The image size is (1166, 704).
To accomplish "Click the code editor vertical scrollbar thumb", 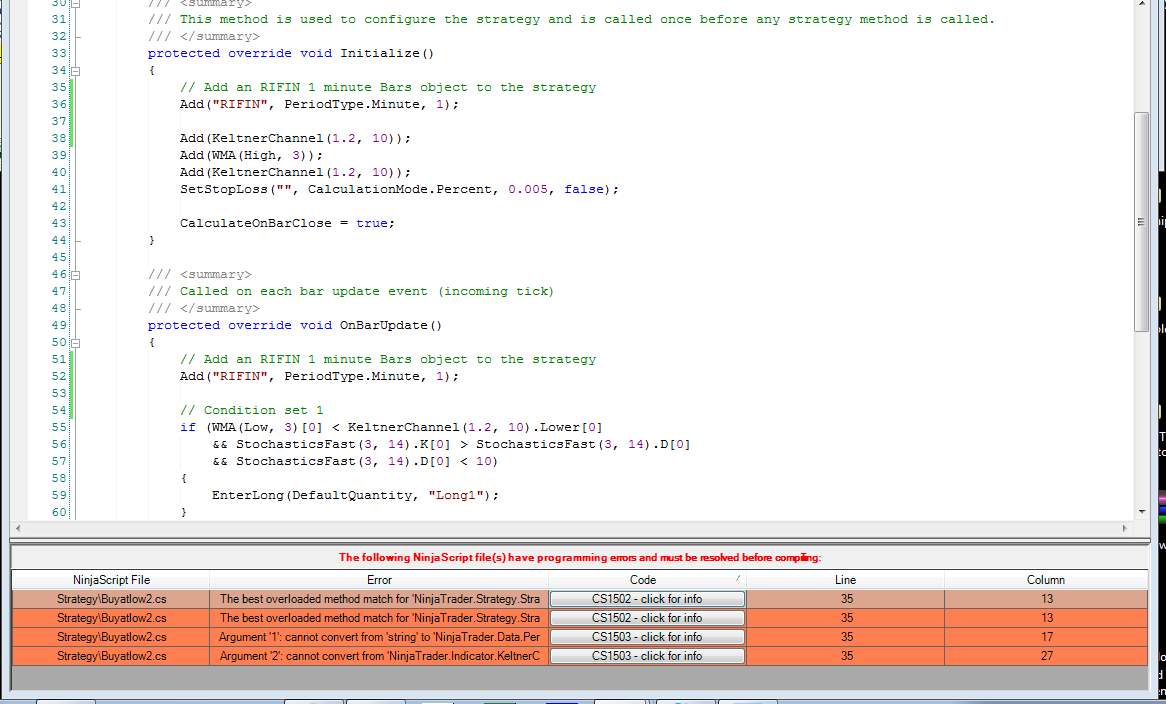I will (1141, 222).
